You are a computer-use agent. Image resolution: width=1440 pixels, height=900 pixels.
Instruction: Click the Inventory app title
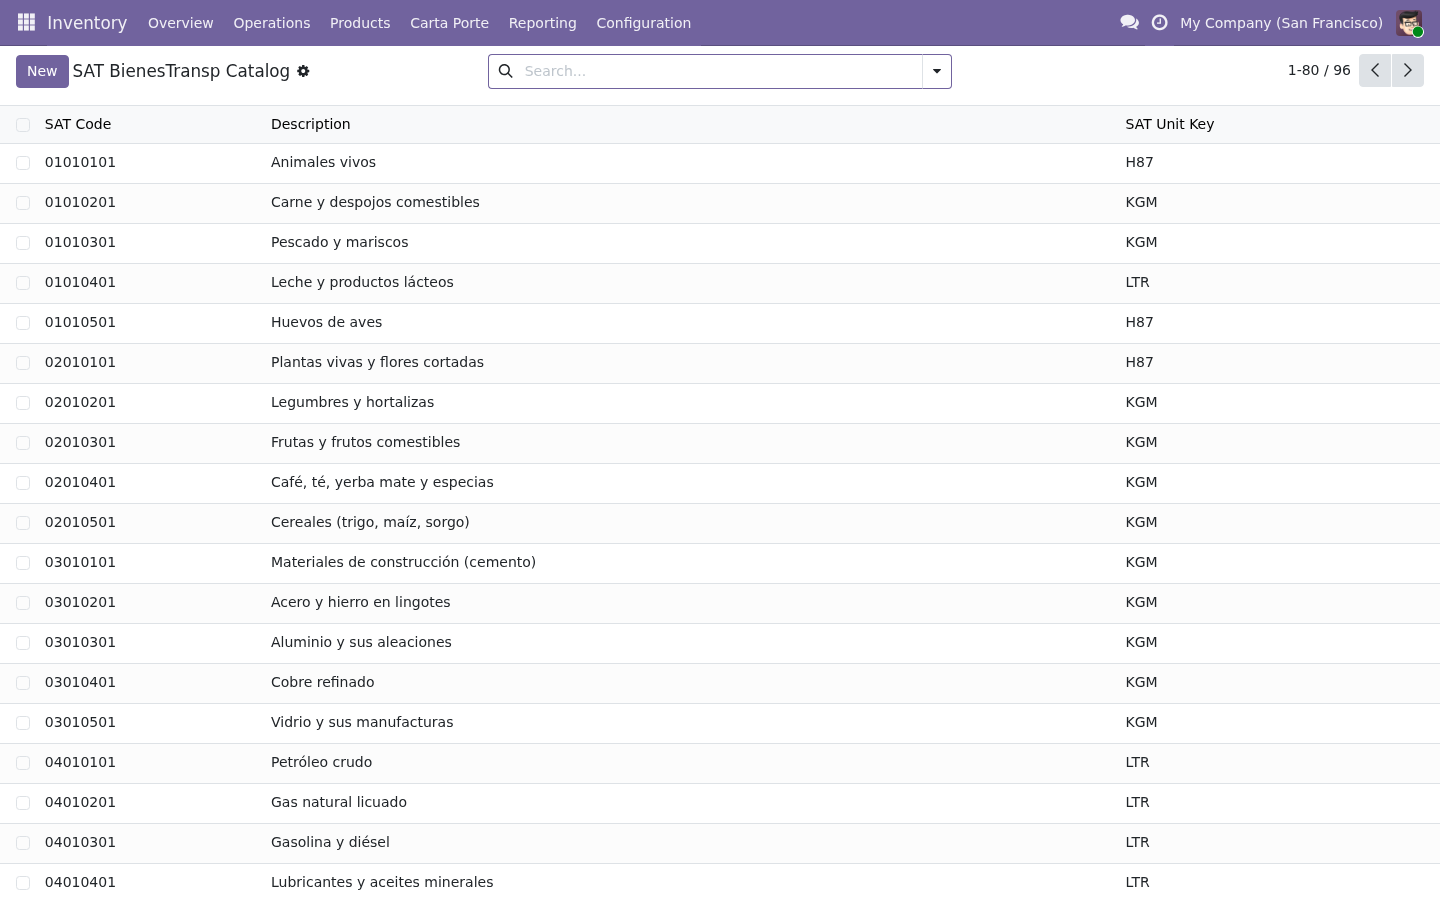click(87, 23)
